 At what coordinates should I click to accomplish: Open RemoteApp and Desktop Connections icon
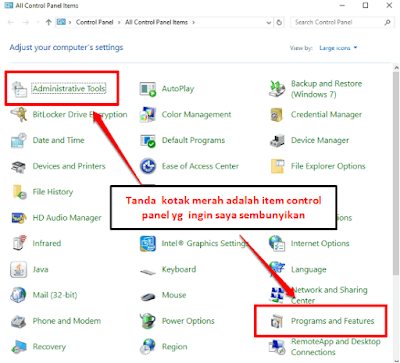click(277, 347)
